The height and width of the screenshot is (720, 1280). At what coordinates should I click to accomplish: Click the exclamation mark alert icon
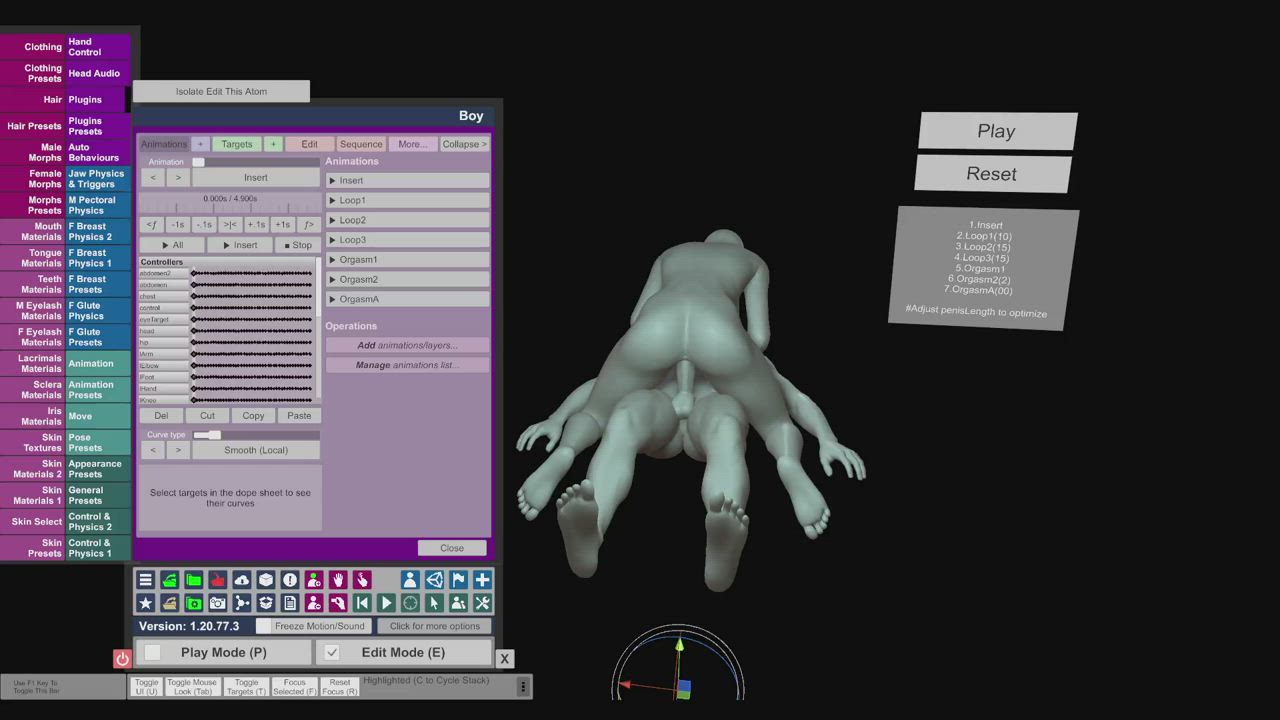coord(290,580)
